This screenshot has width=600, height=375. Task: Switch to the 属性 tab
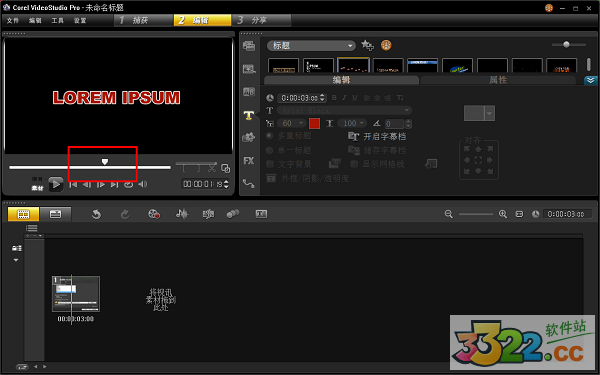point(498,80)
